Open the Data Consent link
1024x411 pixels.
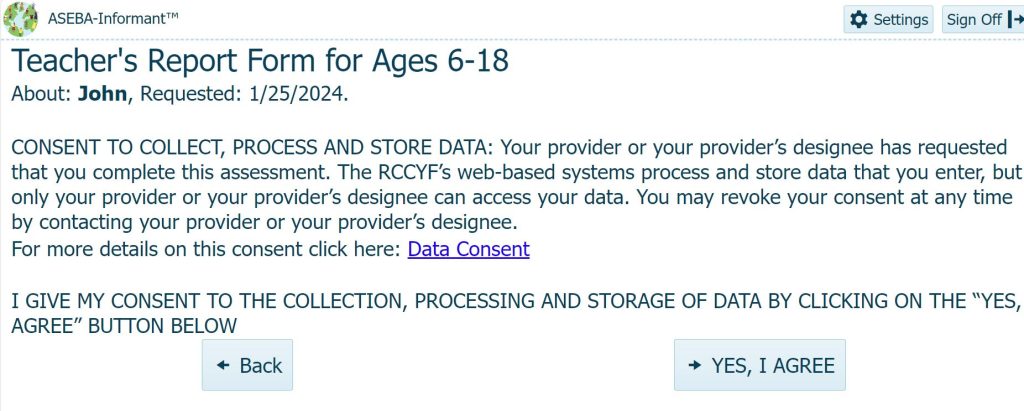point(468,249)
